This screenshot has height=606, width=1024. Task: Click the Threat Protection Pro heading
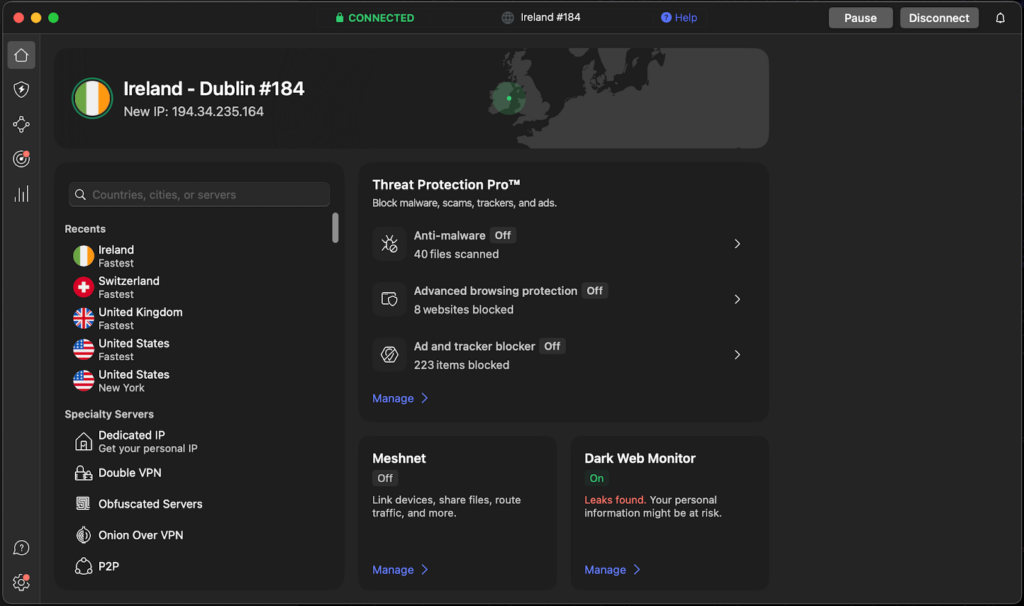point(446,185)
